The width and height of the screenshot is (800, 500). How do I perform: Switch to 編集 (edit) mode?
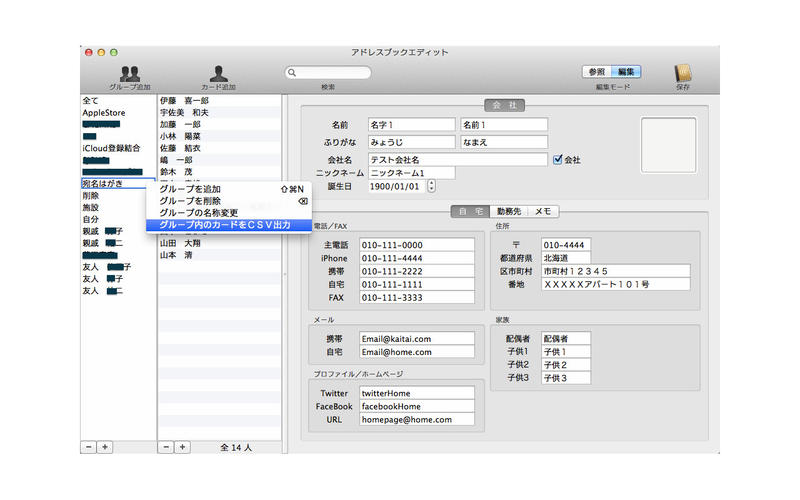click(x=626, y=72)
